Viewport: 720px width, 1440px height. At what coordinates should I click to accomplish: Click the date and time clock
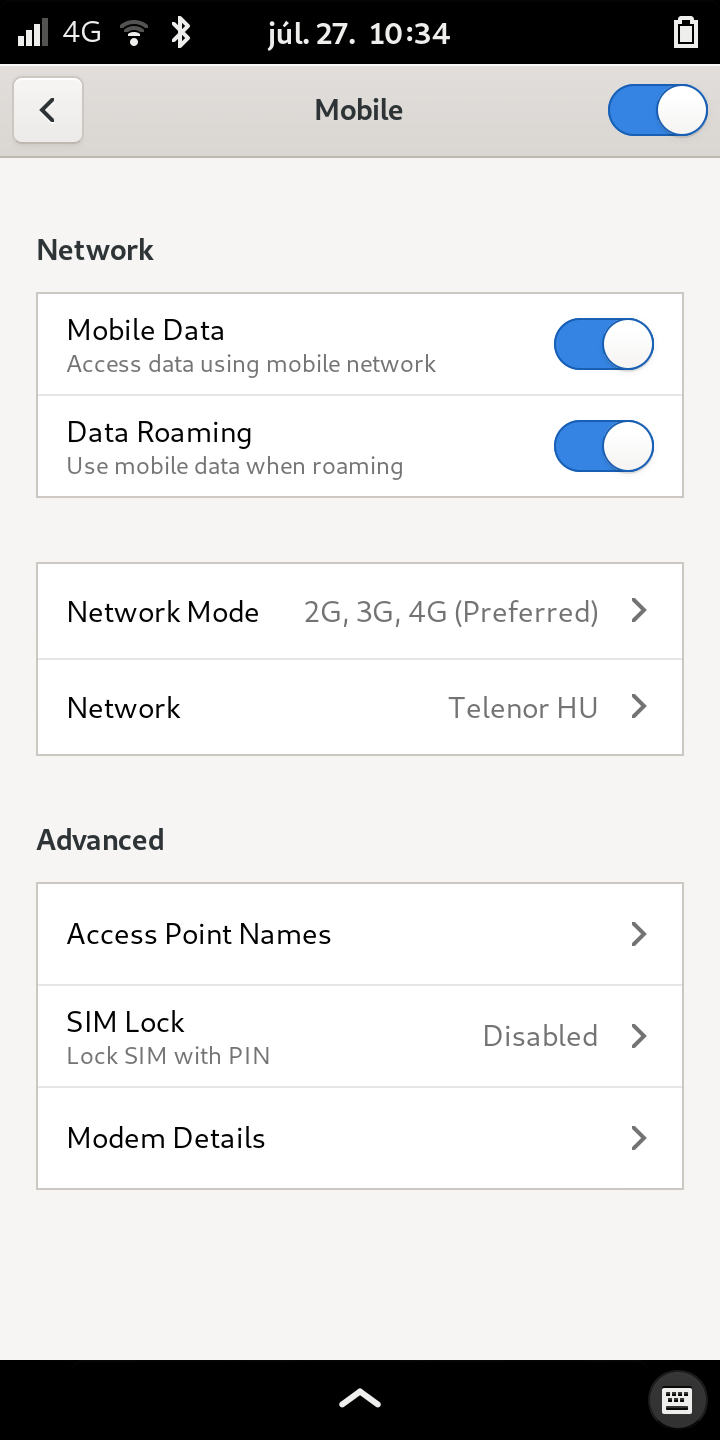click(x=359, y=33)
